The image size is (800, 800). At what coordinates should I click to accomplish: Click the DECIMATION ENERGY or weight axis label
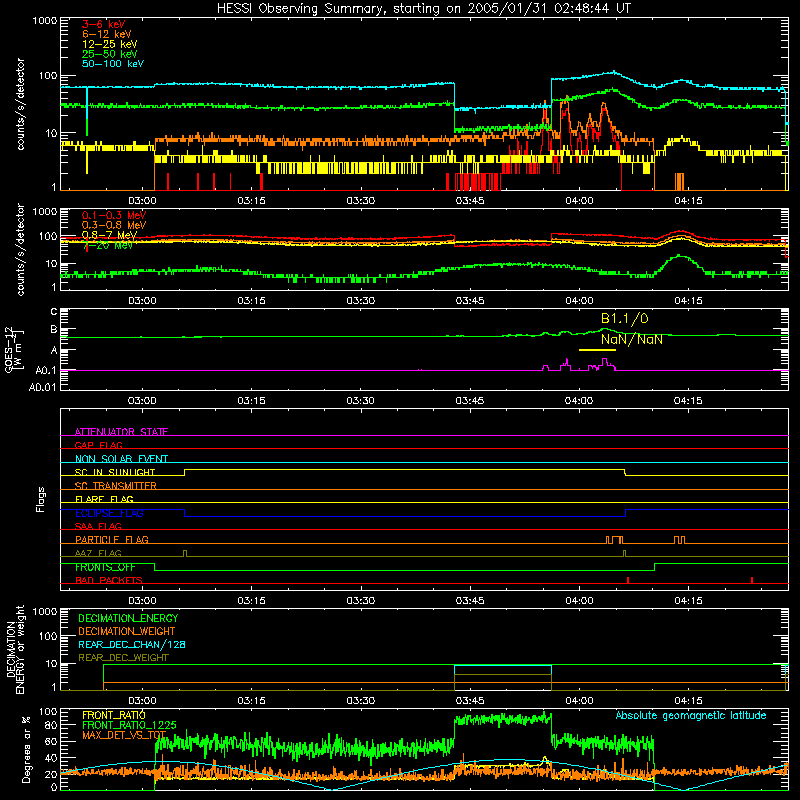[x=15, y=649]
